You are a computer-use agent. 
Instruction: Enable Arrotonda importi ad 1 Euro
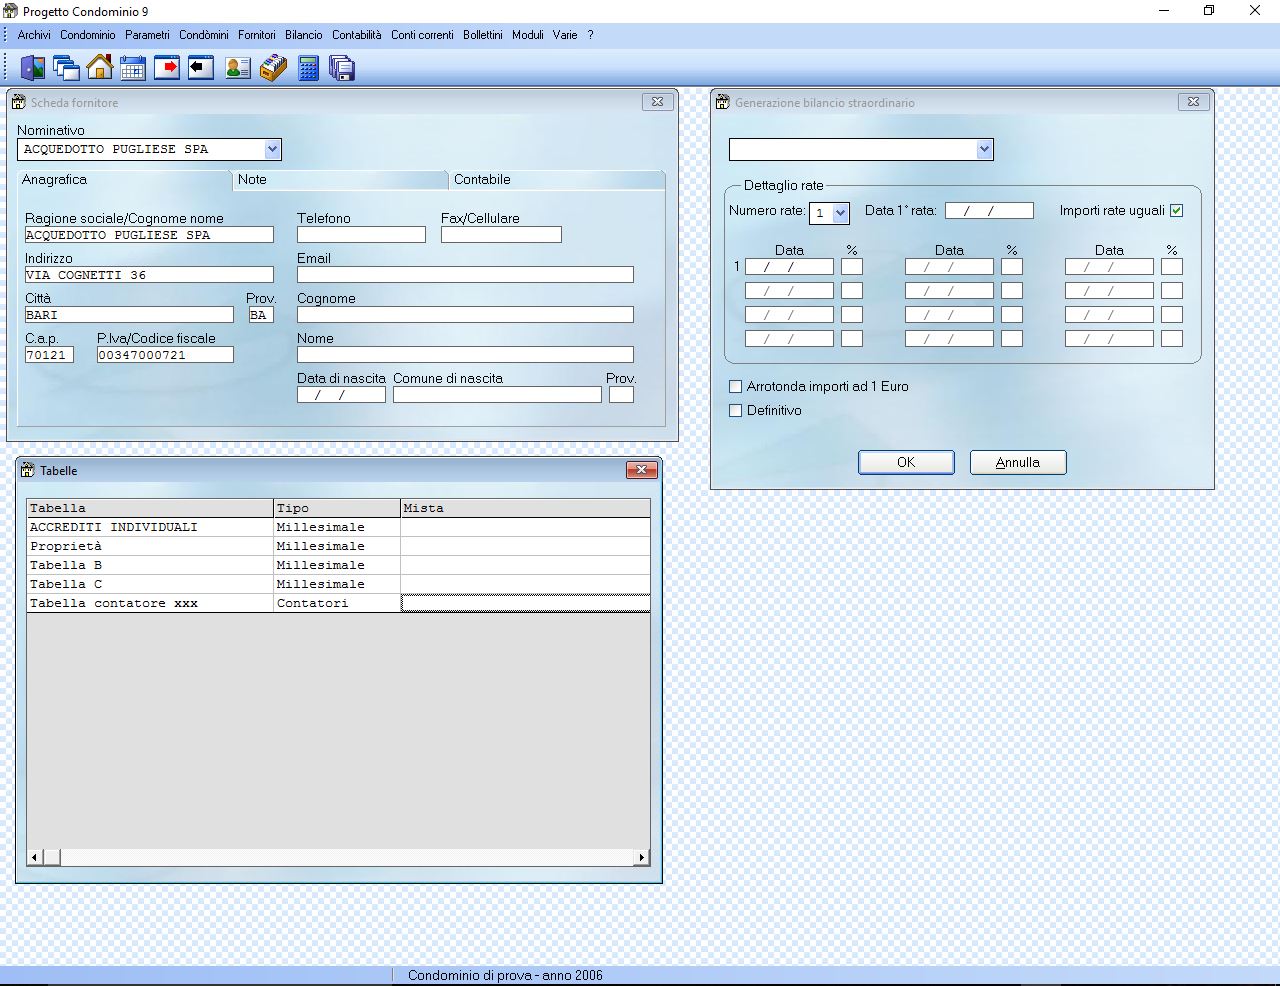click(736, 386)
